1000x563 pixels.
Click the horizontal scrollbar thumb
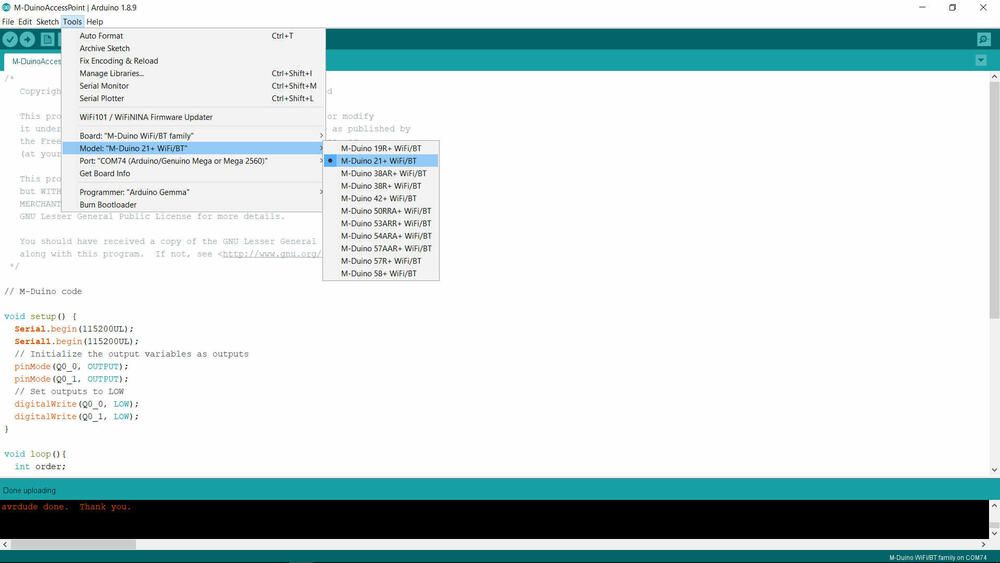pyautogui.click(x=73, y=545)
